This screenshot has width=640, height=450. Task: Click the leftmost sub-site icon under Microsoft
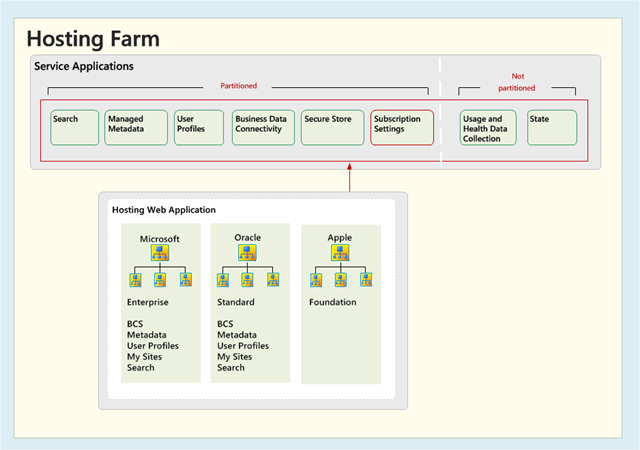click(136, 280)
